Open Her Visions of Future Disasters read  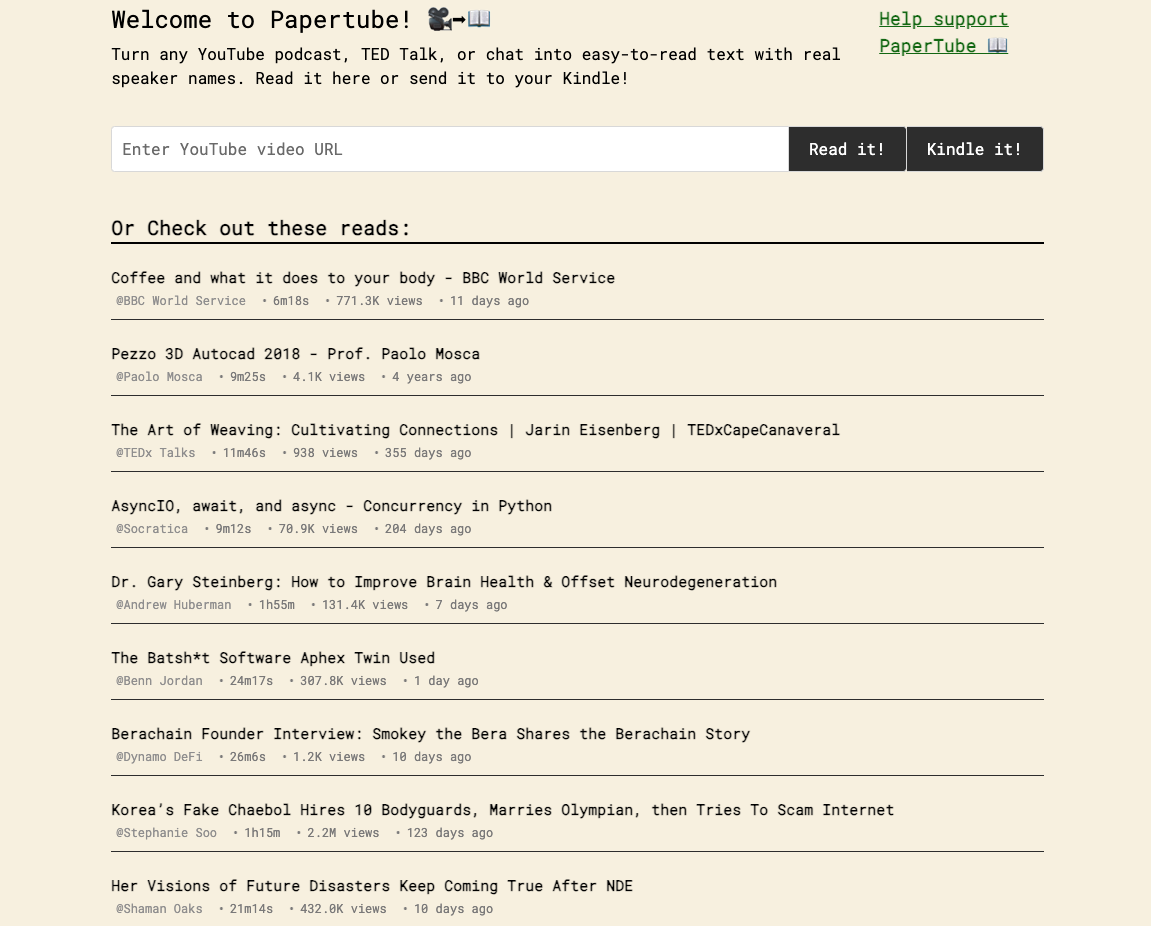[x=371, y=886]
